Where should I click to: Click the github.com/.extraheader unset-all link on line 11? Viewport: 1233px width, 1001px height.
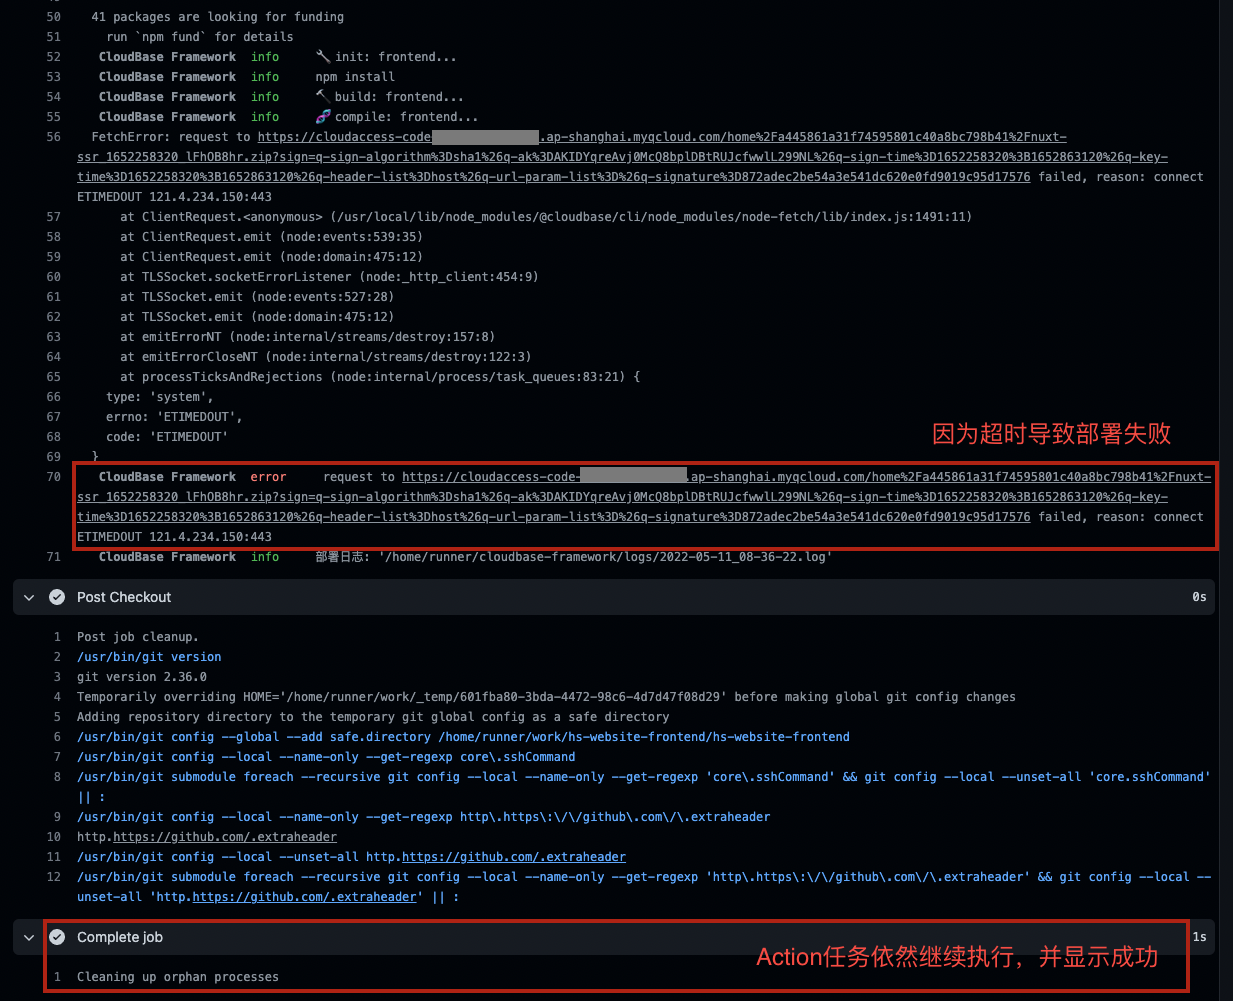(513, 856)
